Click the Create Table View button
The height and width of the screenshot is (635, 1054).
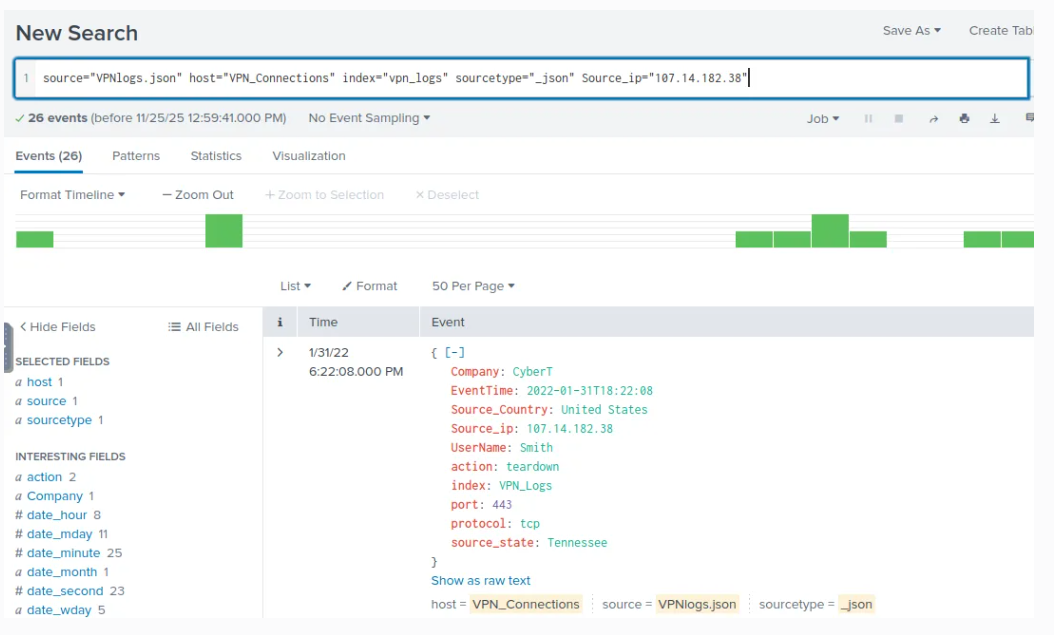[x=1001, y=30]
